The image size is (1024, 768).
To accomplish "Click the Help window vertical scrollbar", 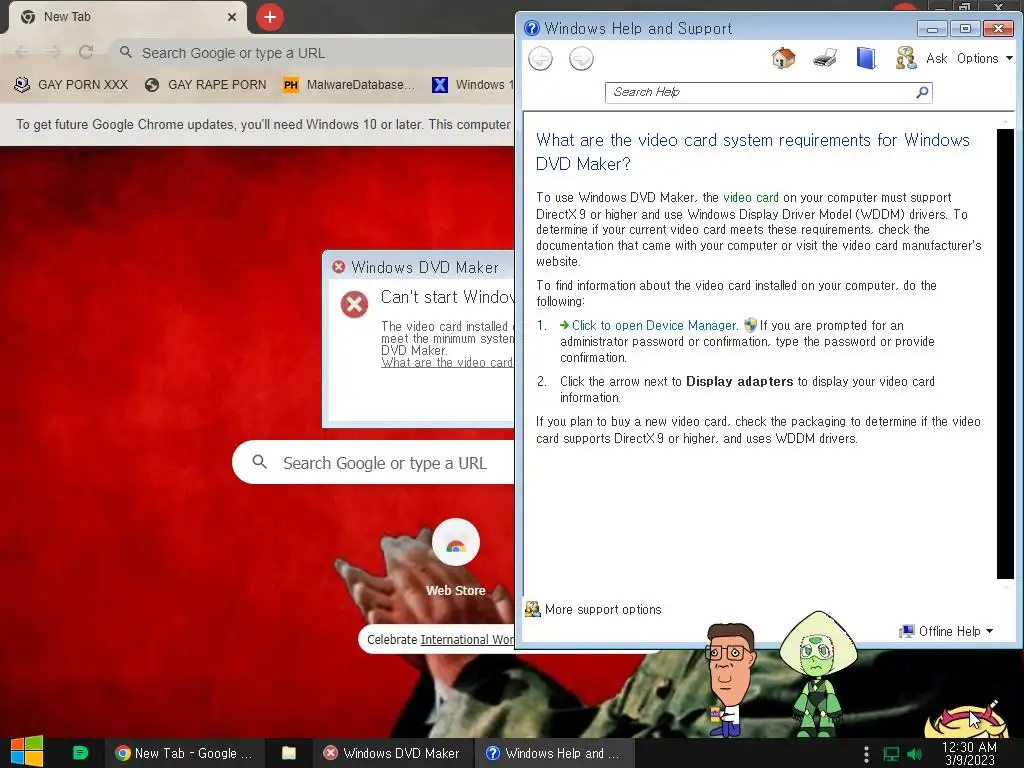I will [x=1005, y=353].
